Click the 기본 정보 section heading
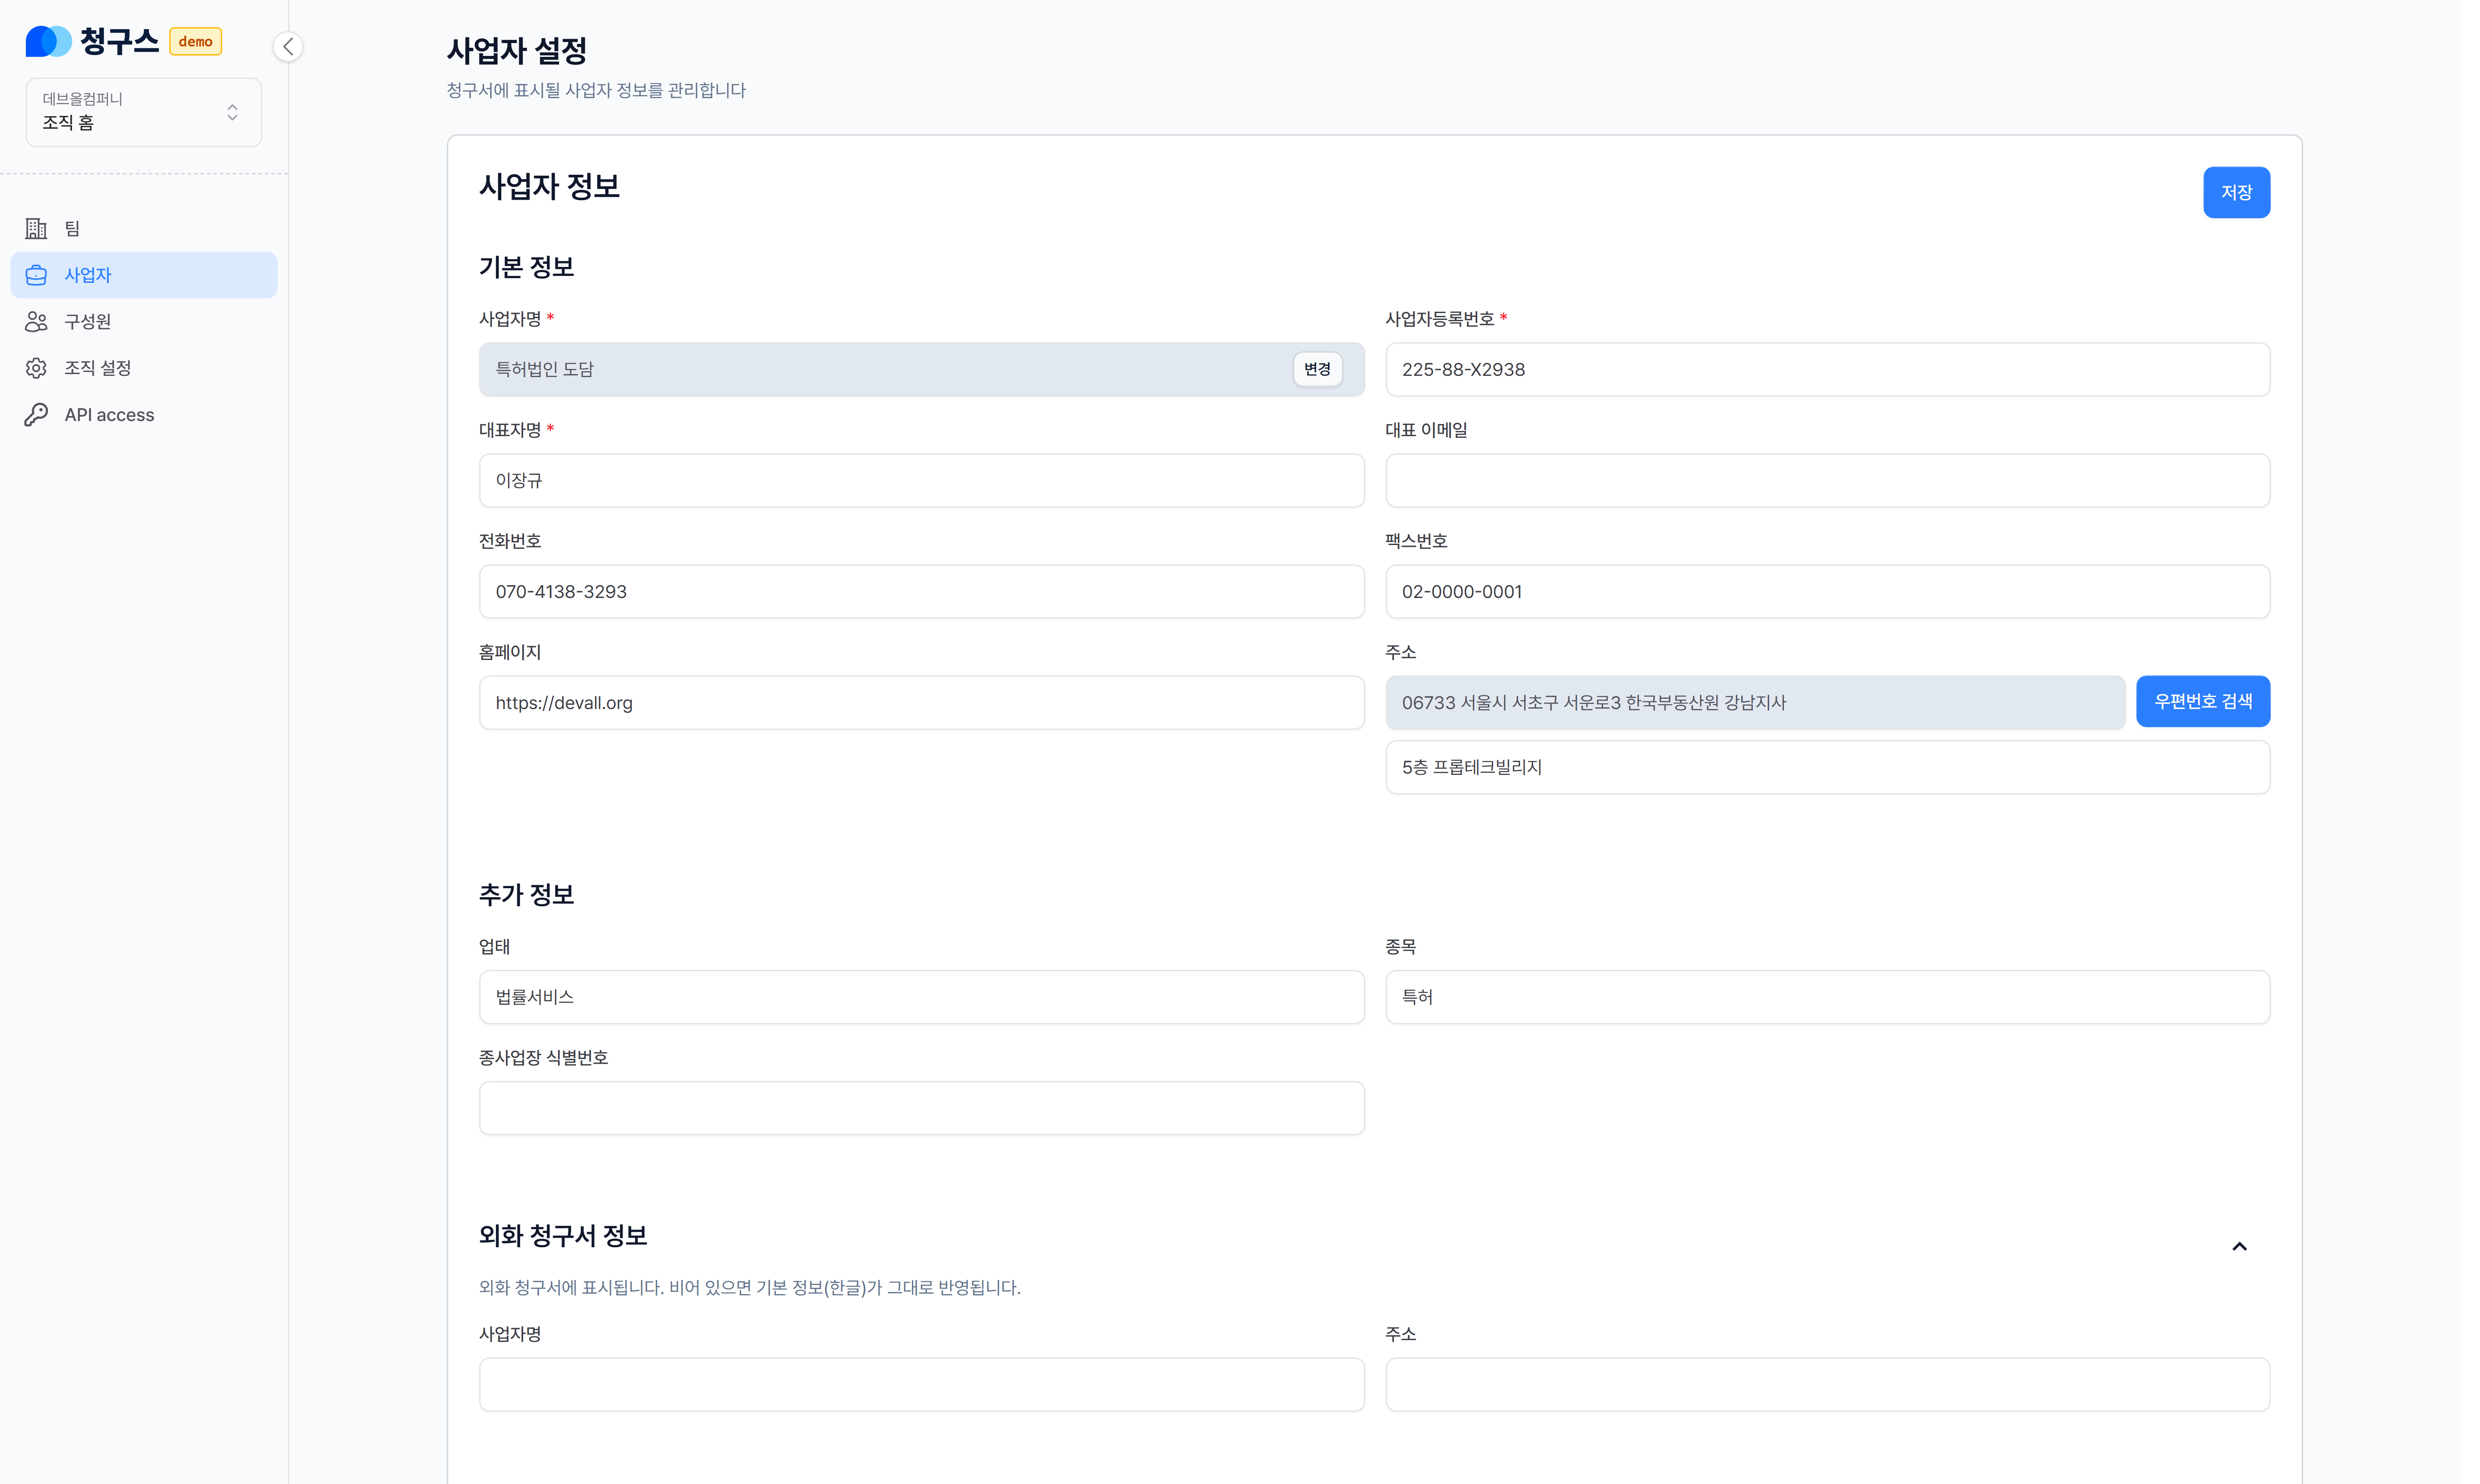Image resolution: width=2480 pixels, height=1484 pixels. coord(526,267)
